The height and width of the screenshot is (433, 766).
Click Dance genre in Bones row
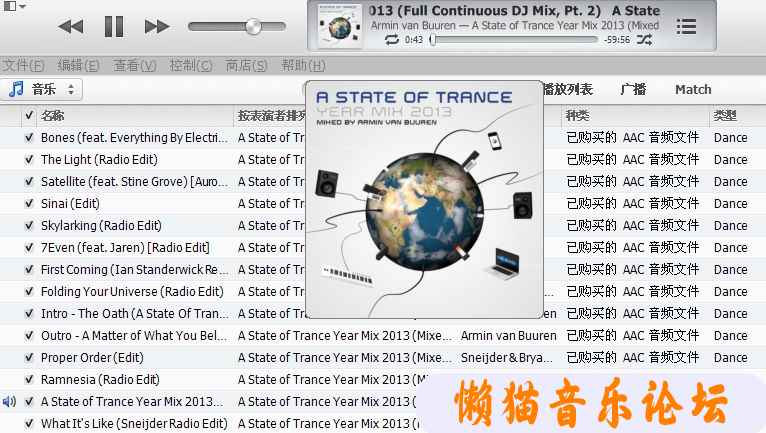pyautogui.click(x=730, y=138)
